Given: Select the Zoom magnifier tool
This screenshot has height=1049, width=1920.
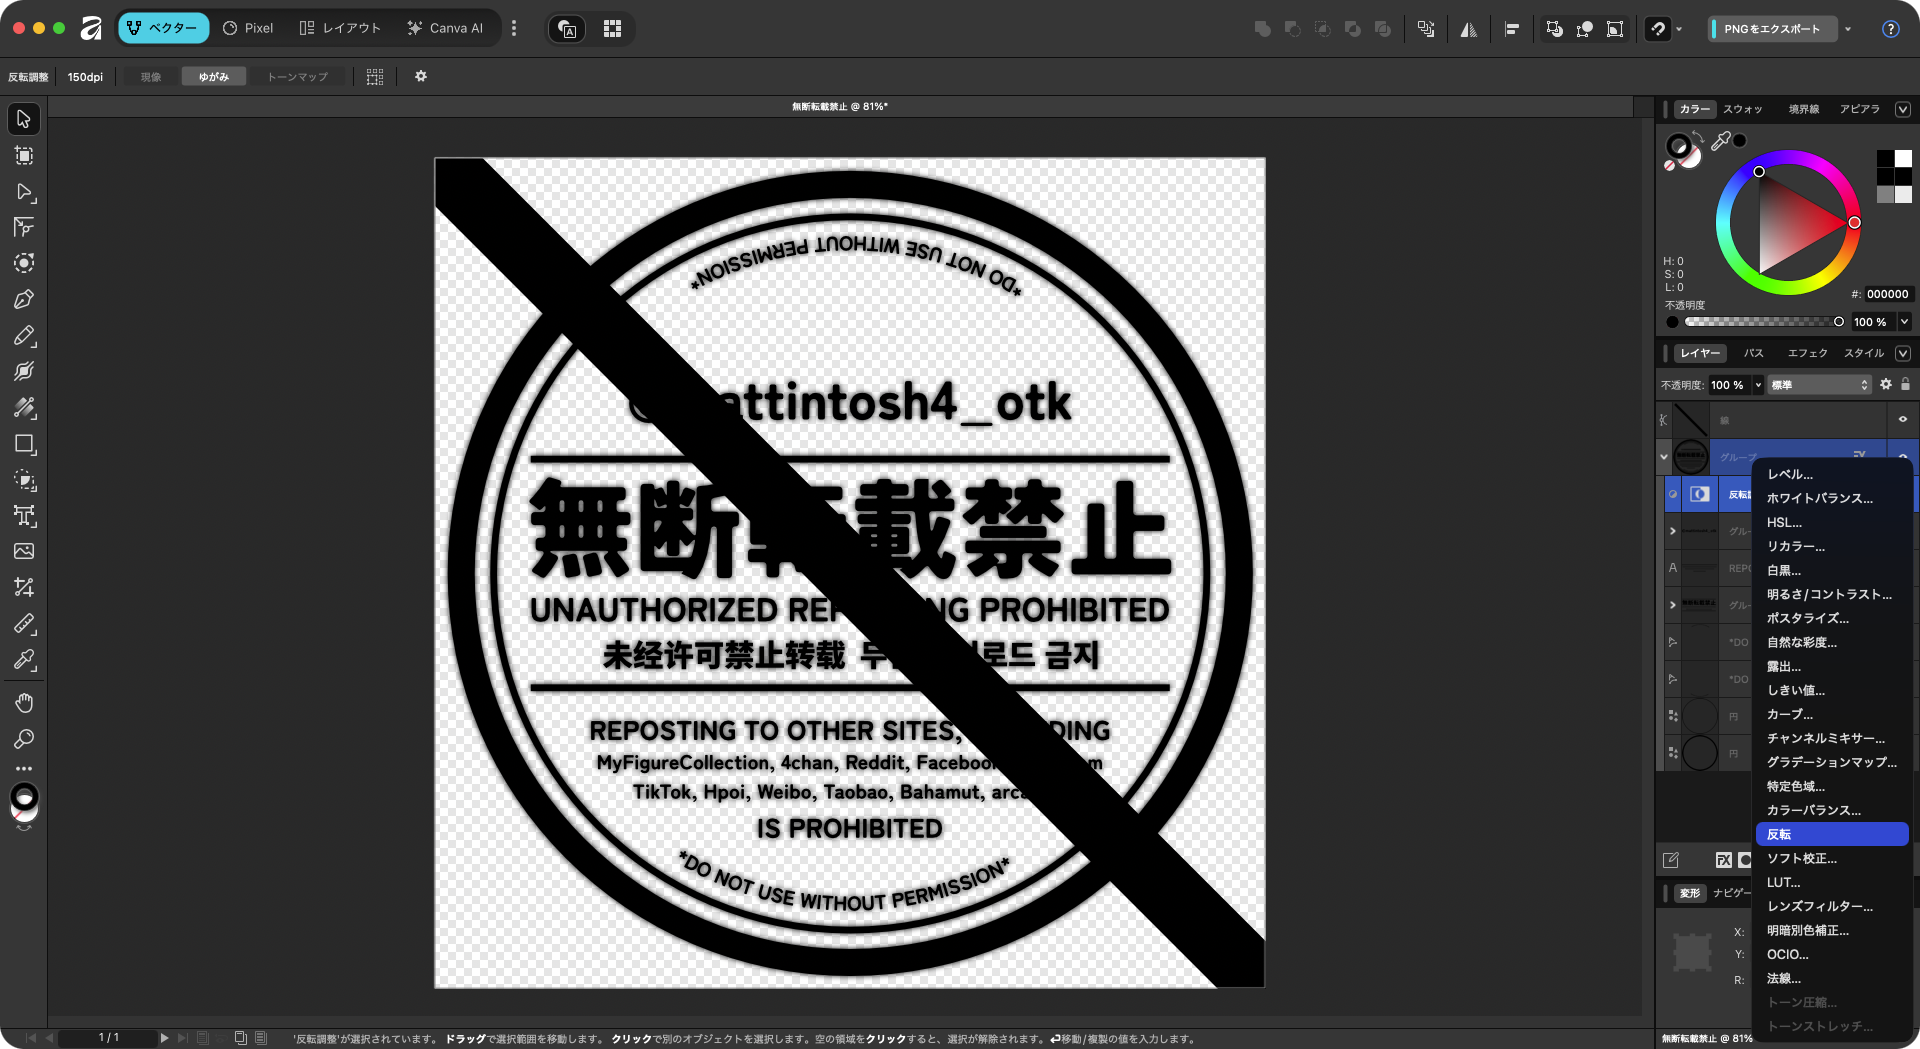Looking at the screenshot, I should [24, 739].
